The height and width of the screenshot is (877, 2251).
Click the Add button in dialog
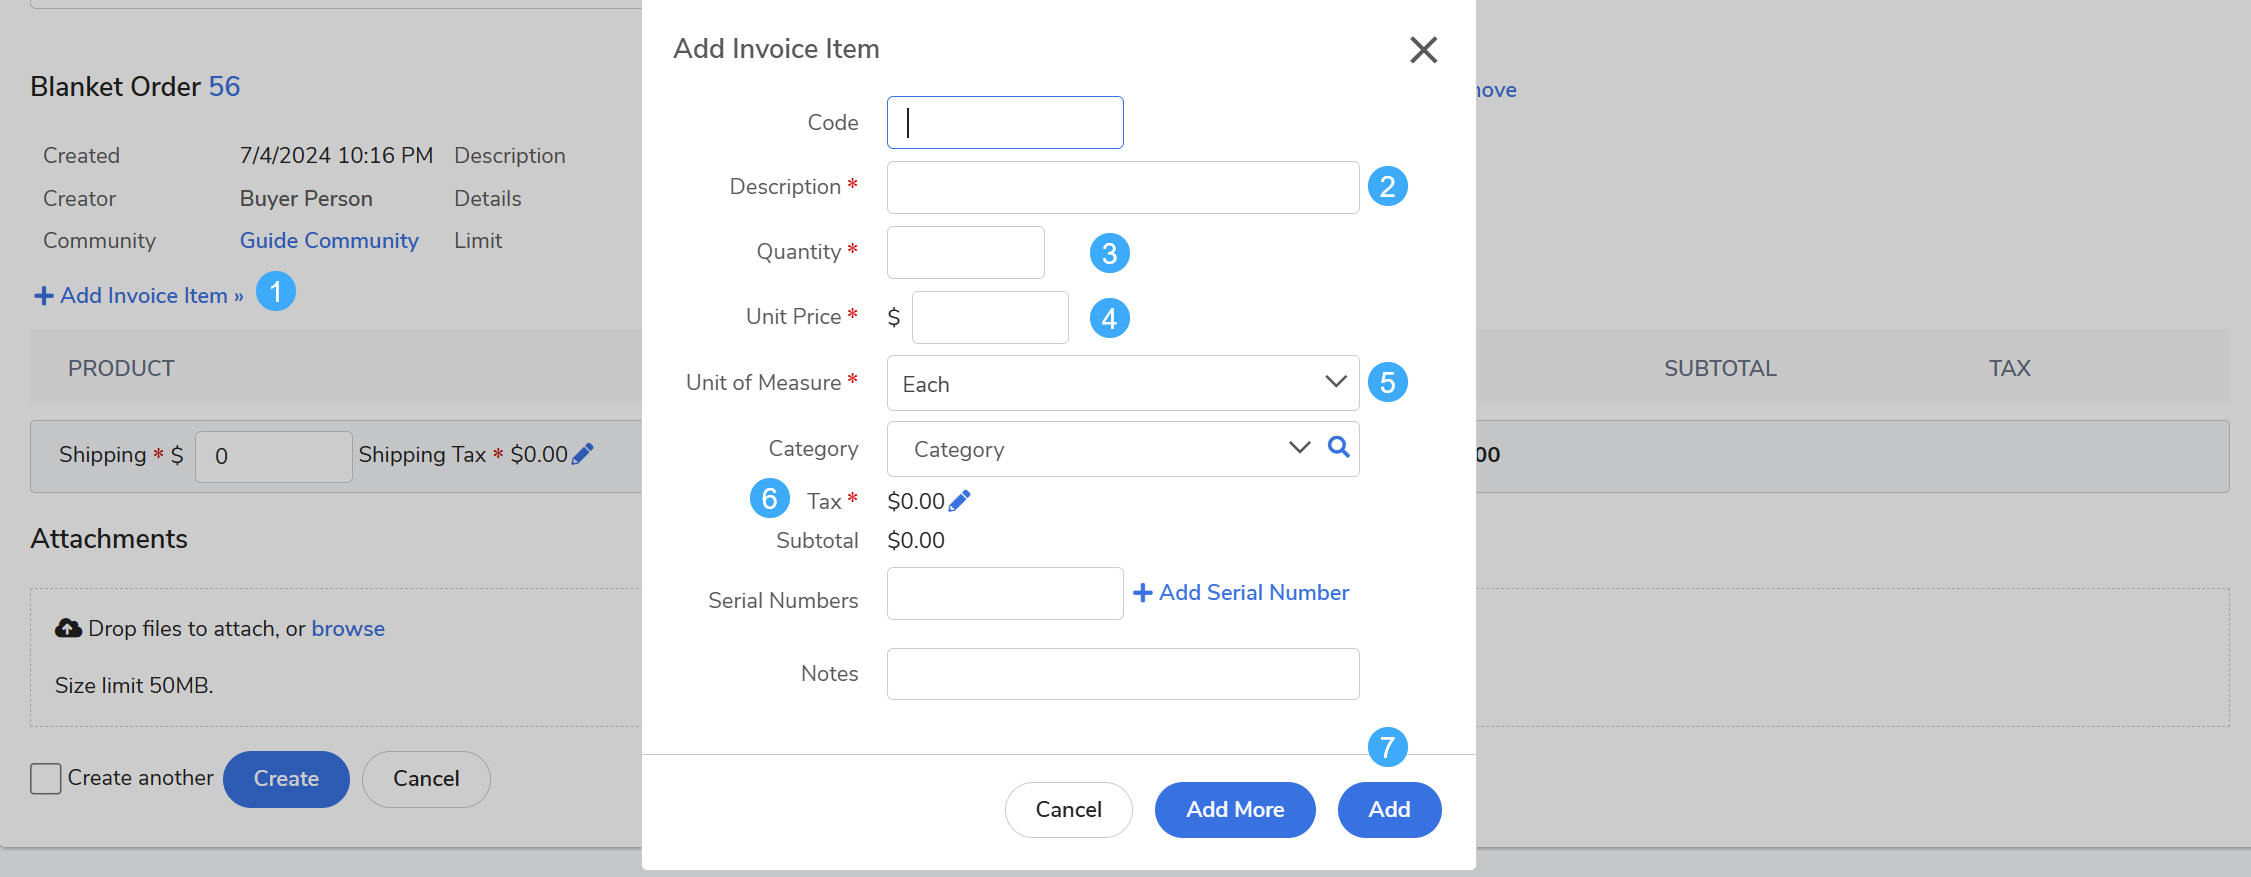tap(1389, 809)
